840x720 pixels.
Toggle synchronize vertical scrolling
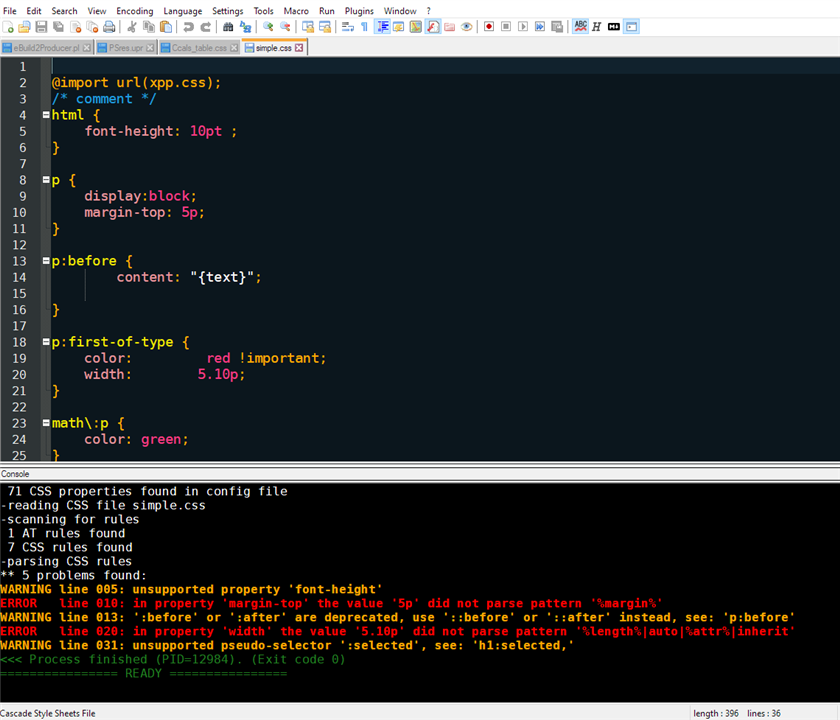(308, 27)
